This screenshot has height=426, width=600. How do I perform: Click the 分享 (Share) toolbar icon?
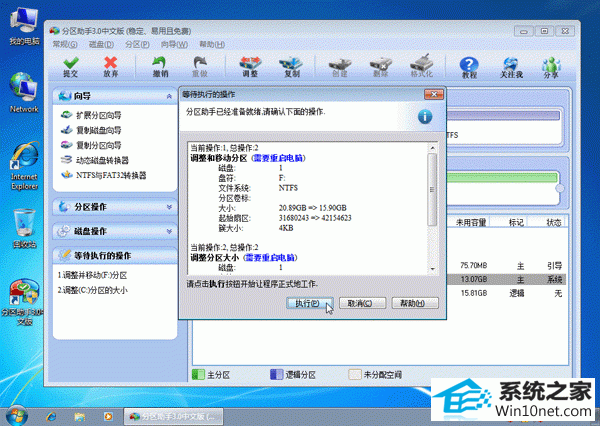tap(551, 67)
